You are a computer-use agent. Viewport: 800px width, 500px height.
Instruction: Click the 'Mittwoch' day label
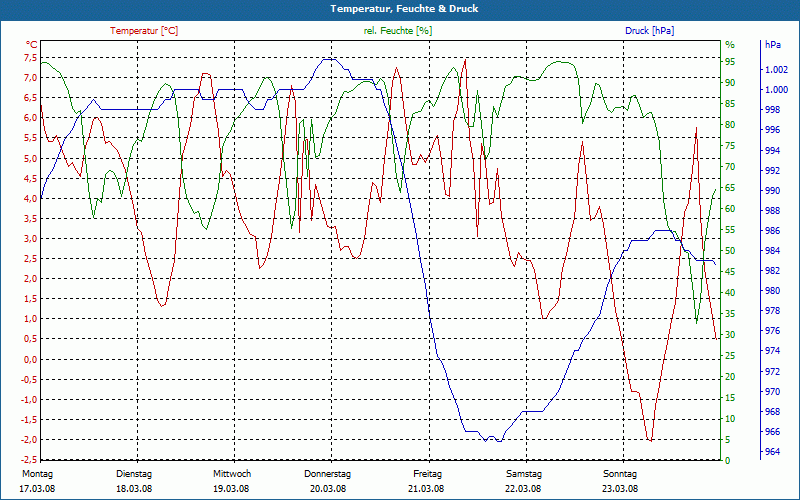[232, 474]
